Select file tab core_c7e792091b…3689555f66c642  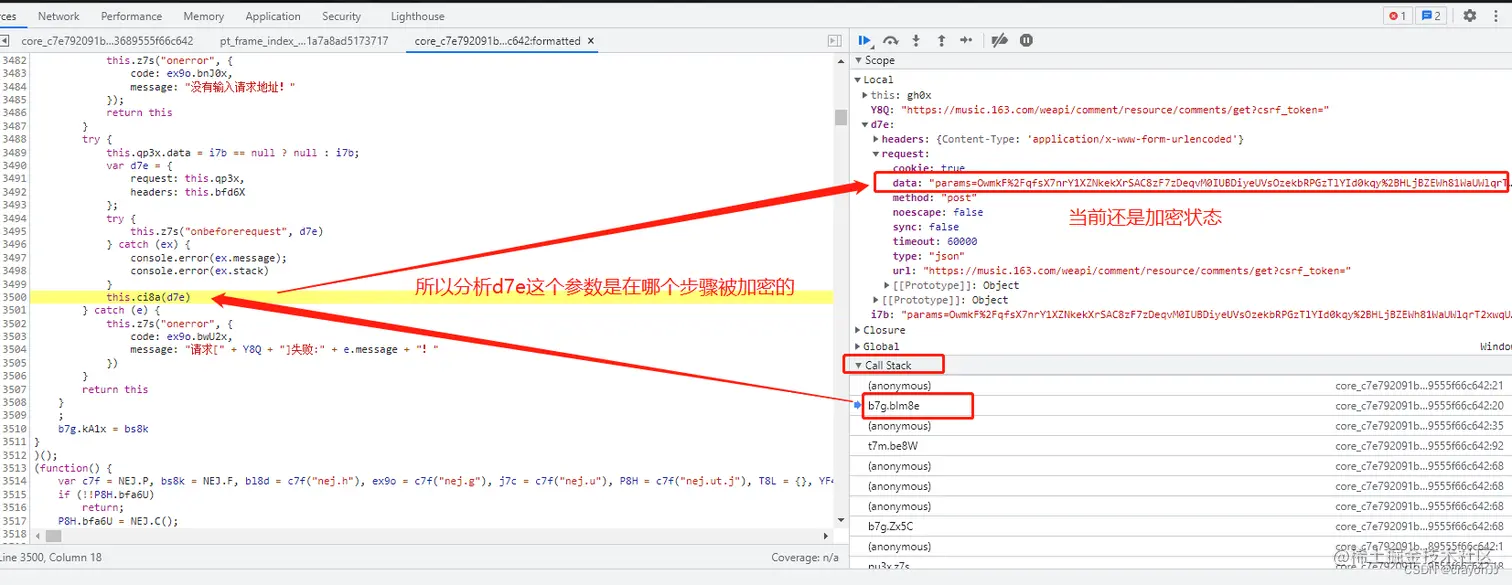[x=107, y=41]
